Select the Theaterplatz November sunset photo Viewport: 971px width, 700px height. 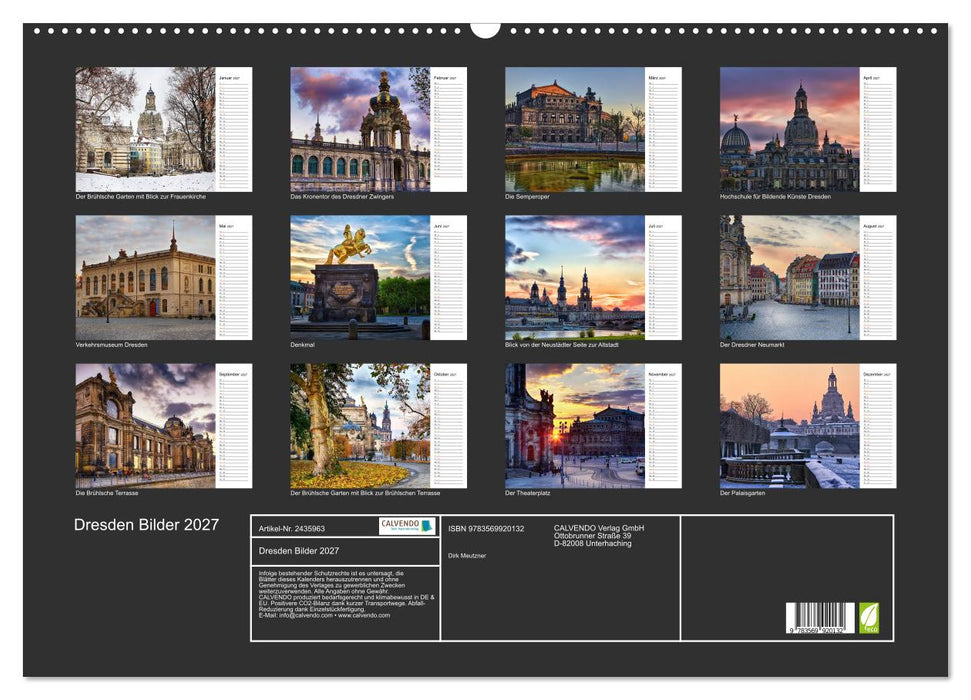575,426
